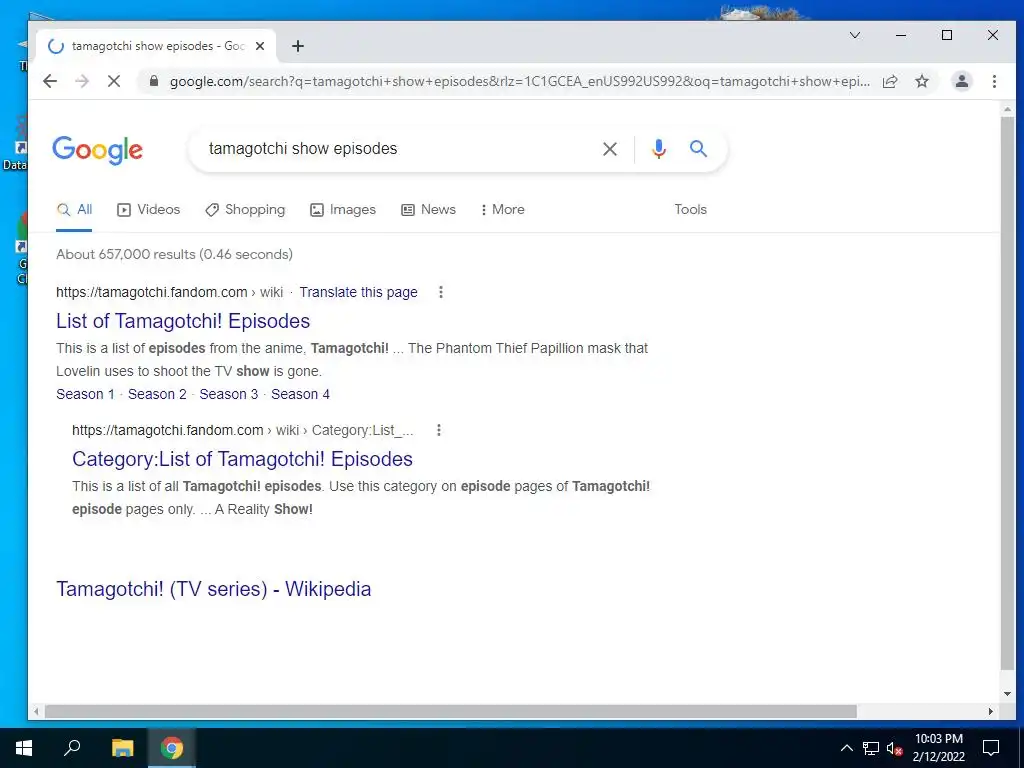Go back using the browser back arrow
1024x768 pixels.
click(50, 81)
